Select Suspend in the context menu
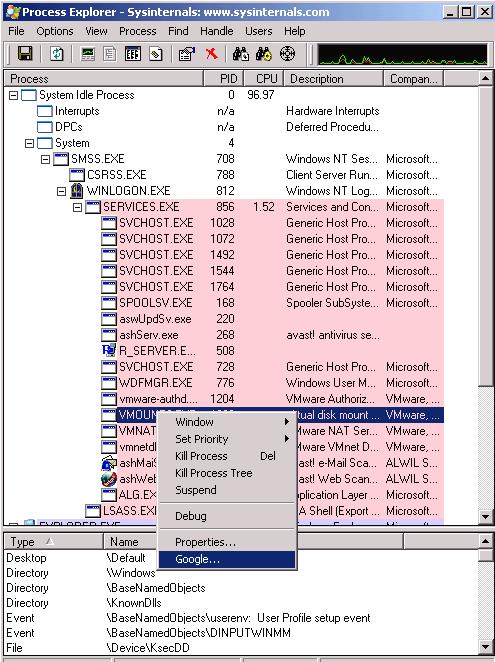 (227, 490)
